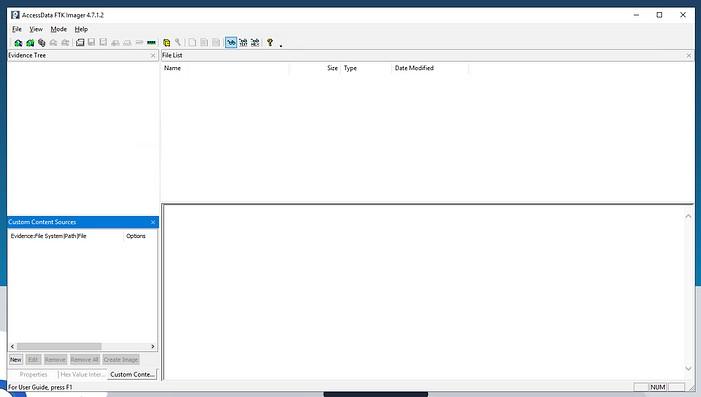Image resolution: width=701 pixels, height=397 pixels.
Task: Click the Create Disk Image toolbar icon
Action: (80, 42)
